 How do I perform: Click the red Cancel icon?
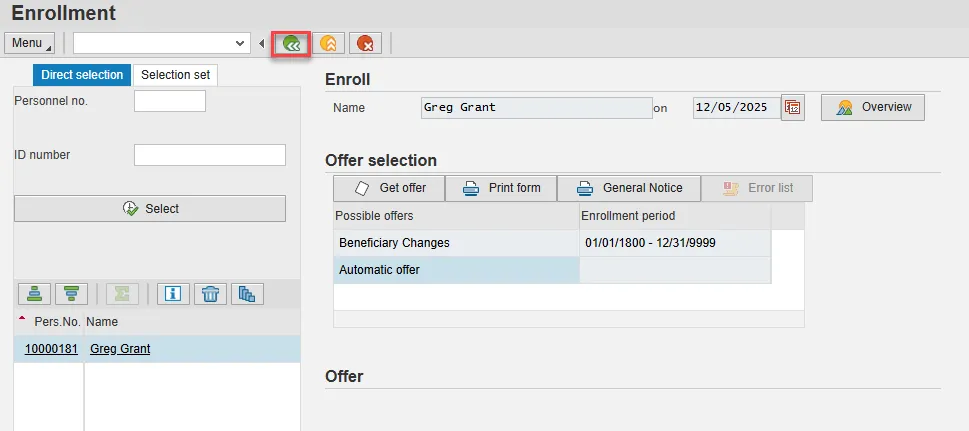365,43
